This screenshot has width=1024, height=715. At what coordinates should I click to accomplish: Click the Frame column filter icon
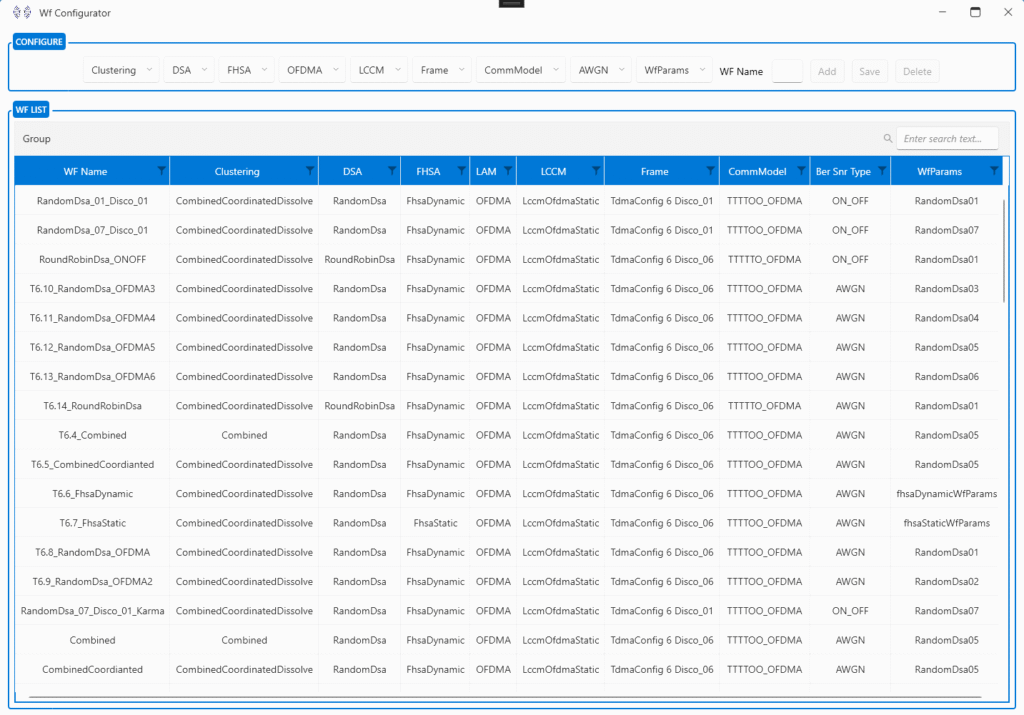(710, 171)
